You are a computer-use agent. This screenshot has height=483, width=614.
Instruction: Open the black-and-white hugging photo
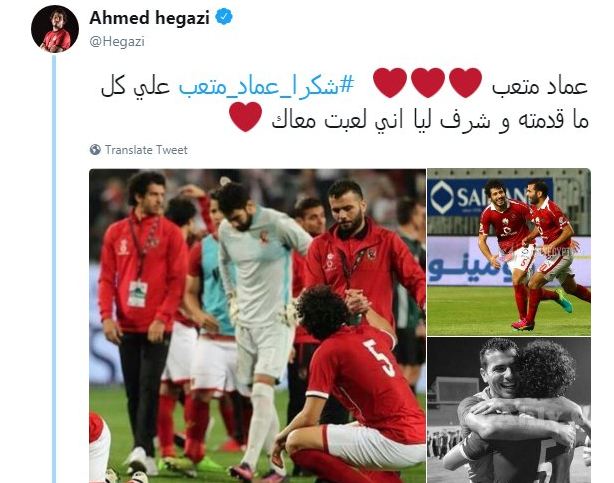509,410
